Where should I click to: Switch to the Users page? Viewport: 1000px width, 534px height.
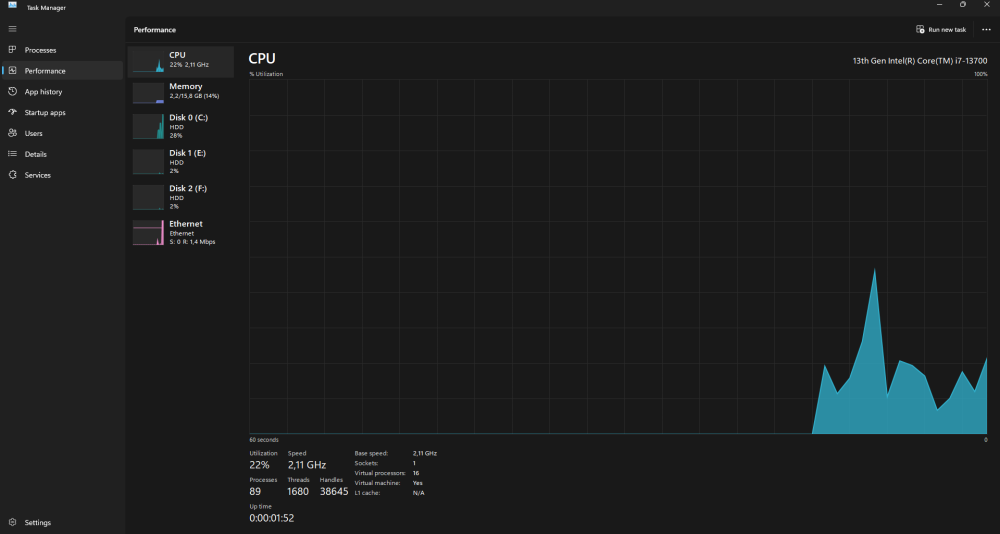62,133
